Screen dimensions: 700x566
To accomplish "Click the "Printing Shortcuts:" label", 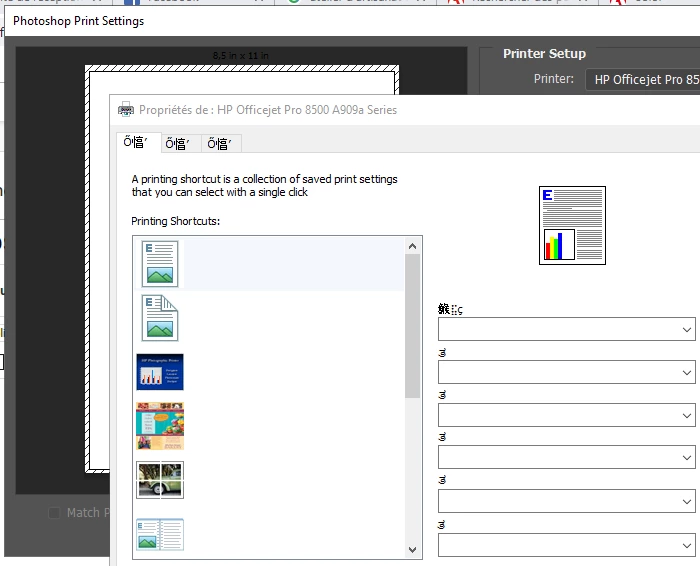I will point(175,221).
